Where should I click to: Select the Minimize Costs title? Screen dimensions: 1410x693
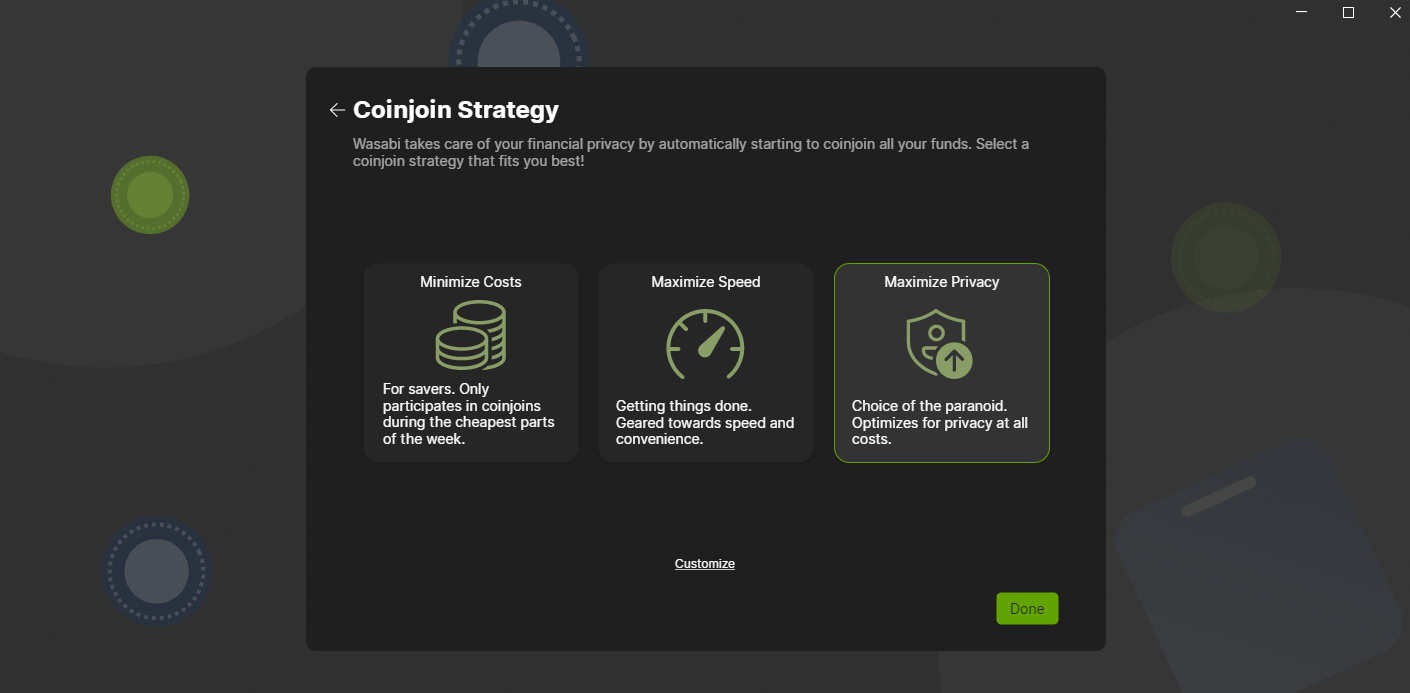tap(471, 282)
